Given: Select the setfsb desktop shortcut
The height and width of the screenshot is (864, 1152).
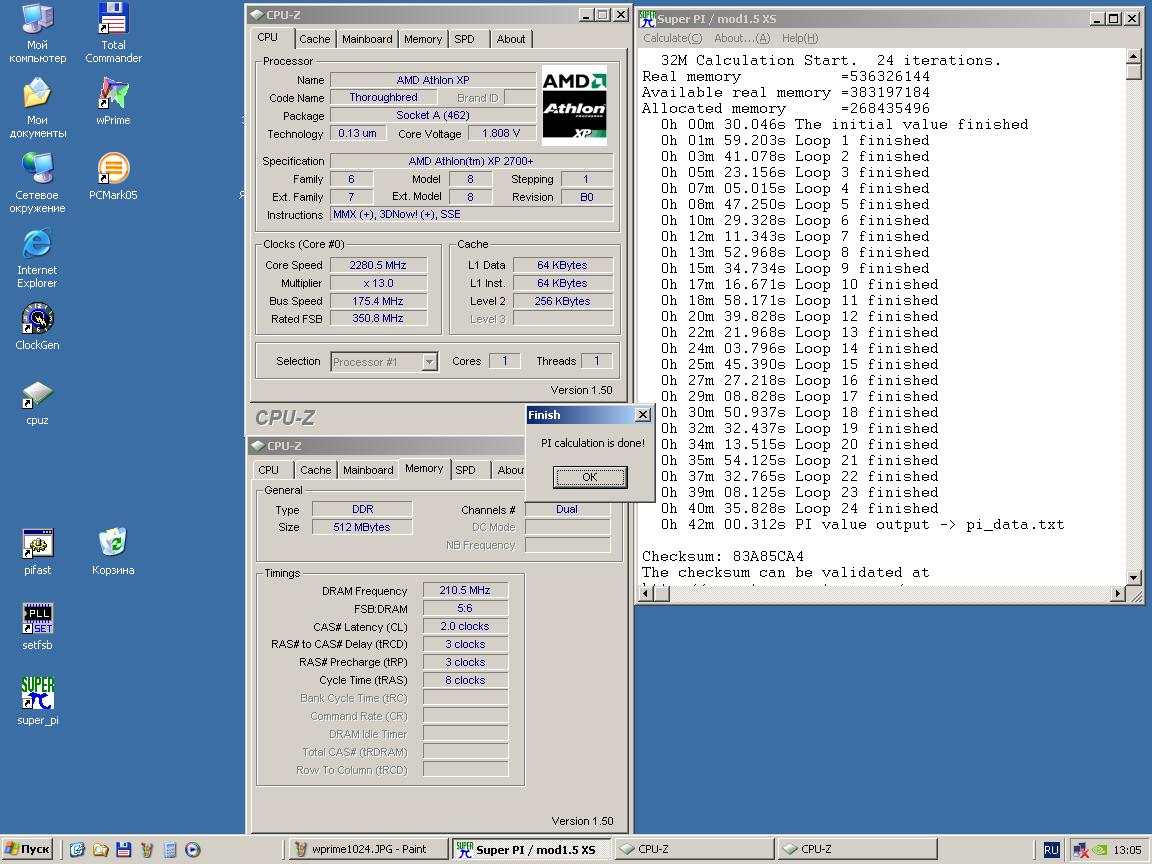Looking at the screenshot, I should point(37,627).
